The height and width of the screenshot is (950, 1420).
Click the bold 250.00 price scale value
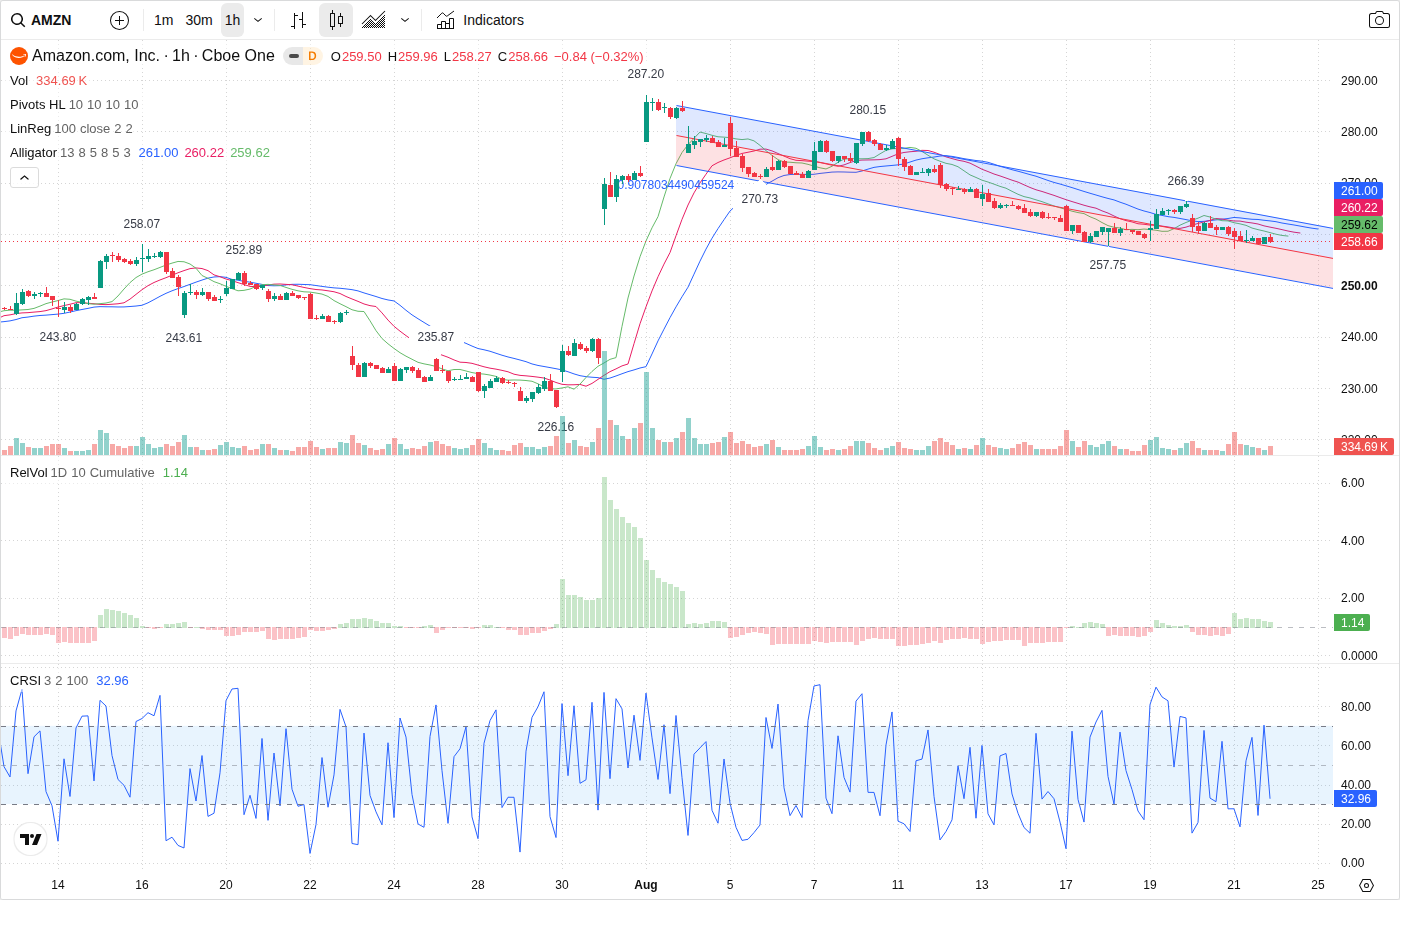1359,286
